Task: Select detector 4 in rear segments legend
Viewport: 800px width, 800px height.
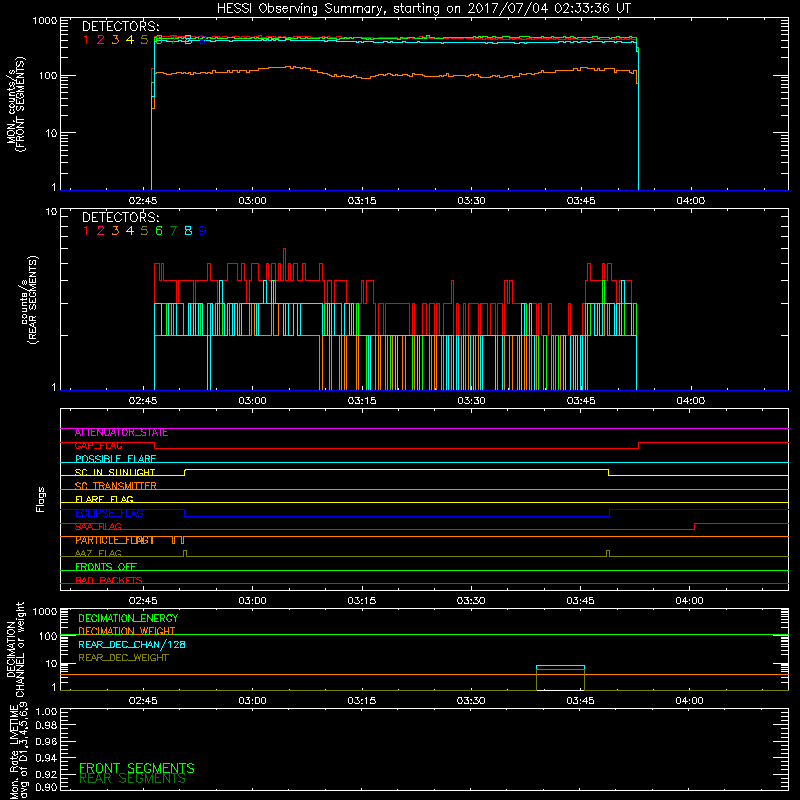Action: click(x=130, y=231)
